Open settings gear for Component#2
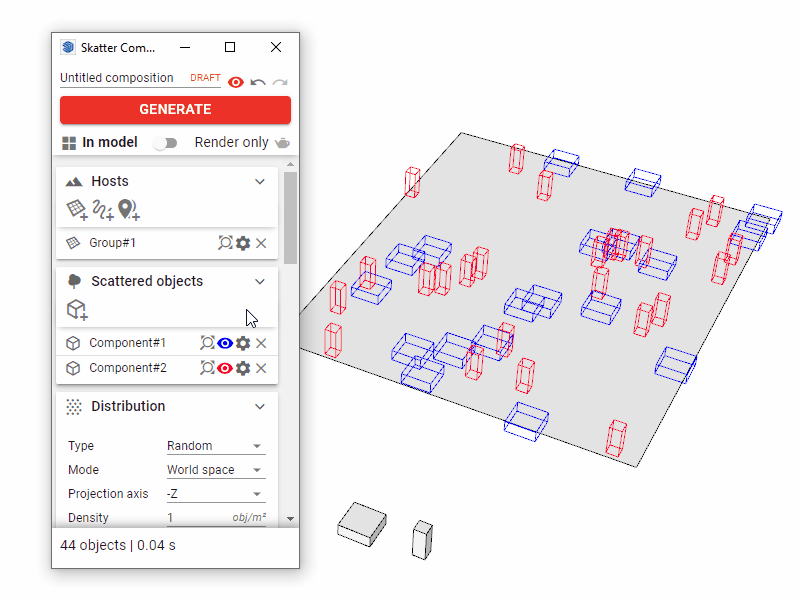The image size is (800, 600). (243, 368)
